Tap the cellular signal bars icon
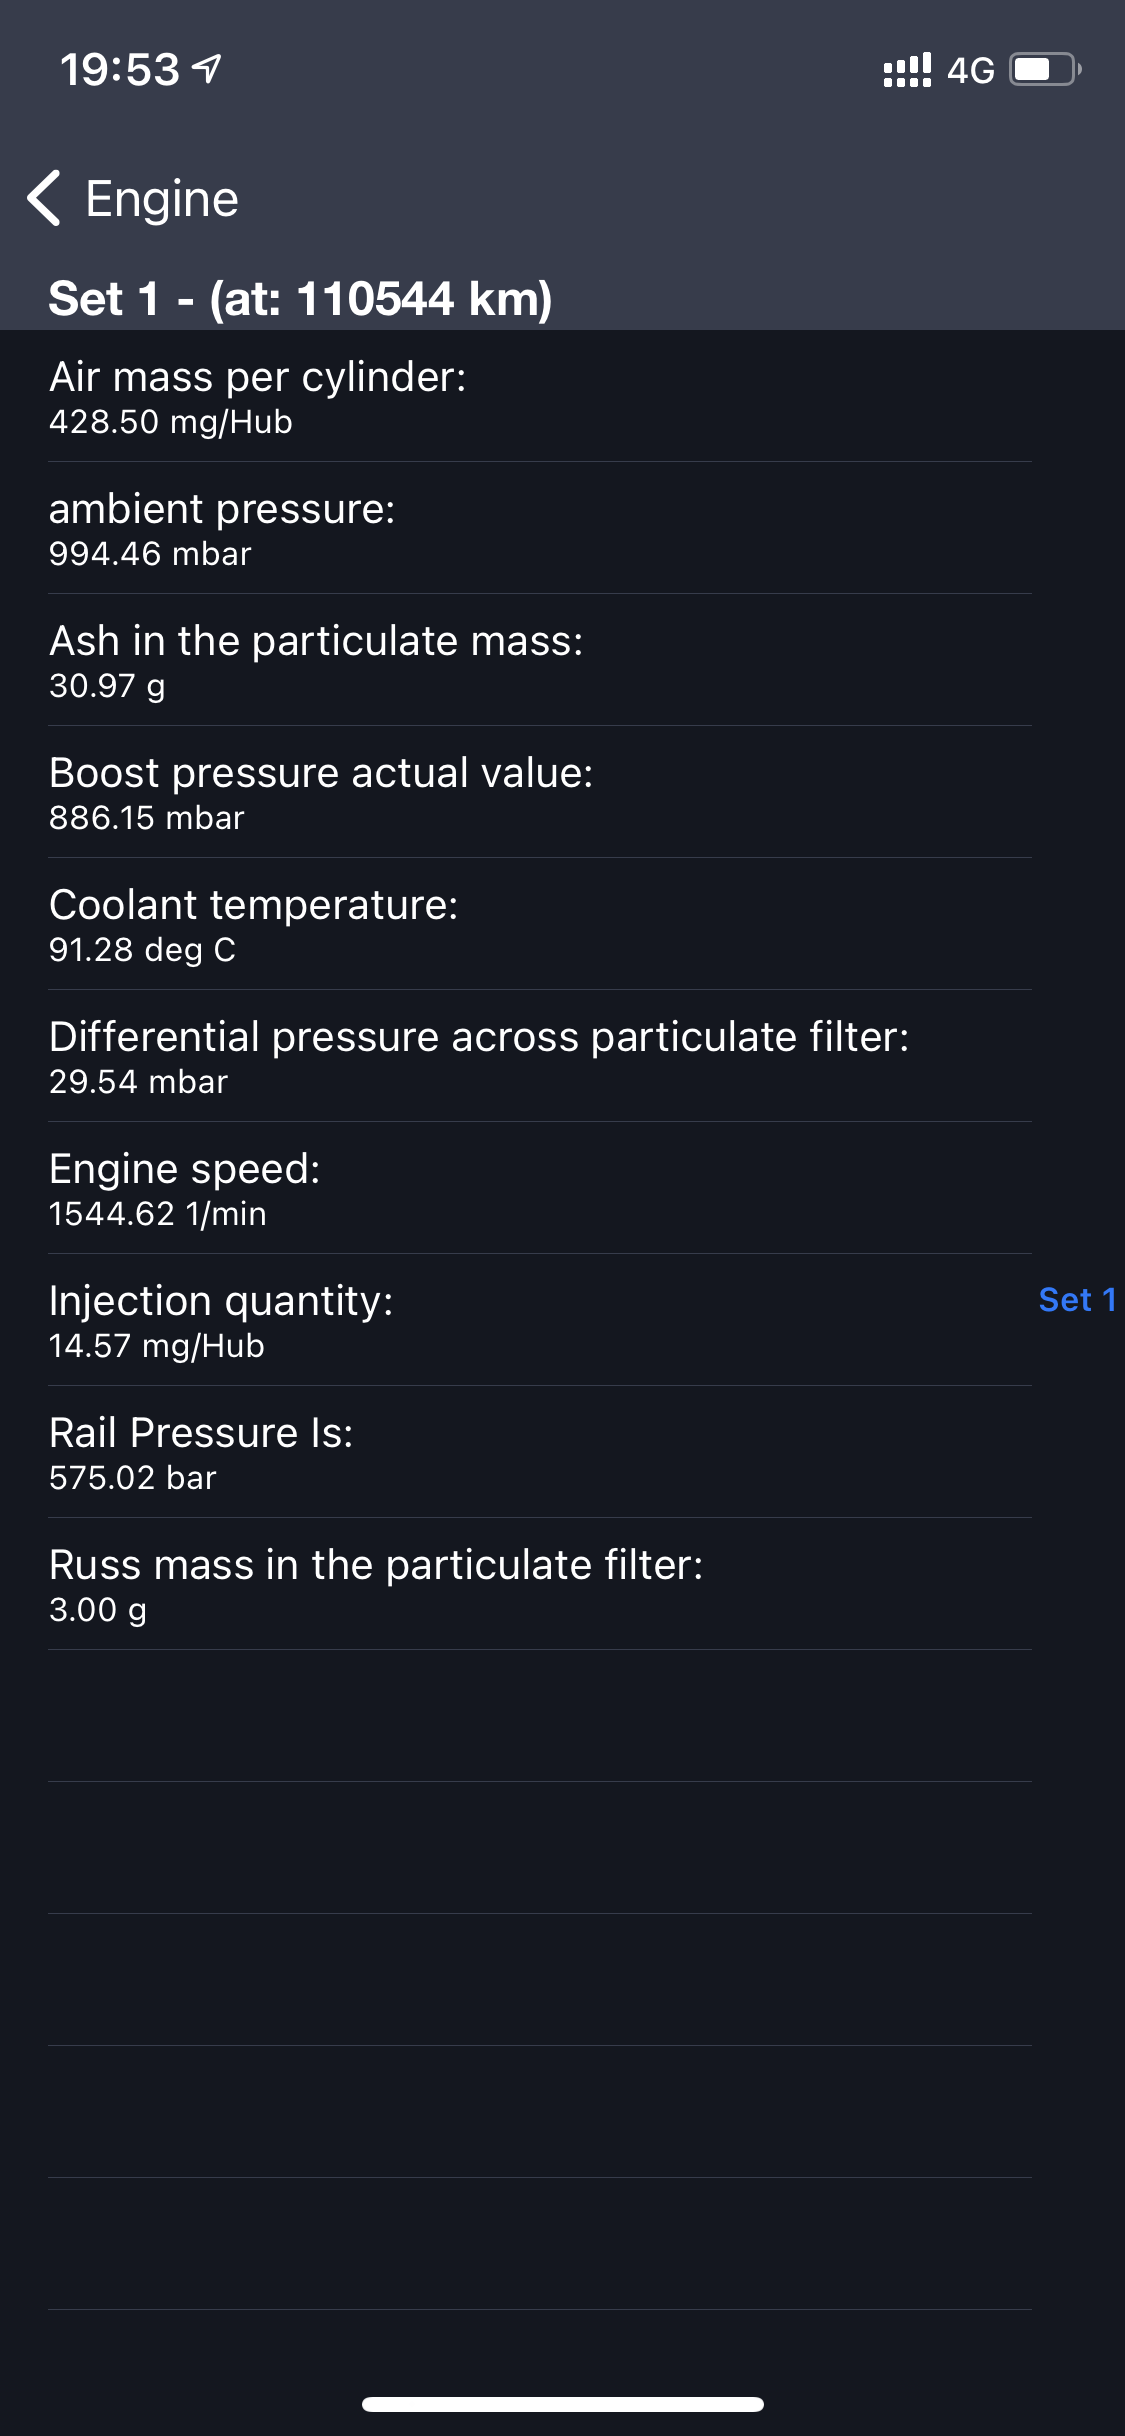This screenshot has height=2436, width=1125. pyautogui.click(x=906, y=70)
